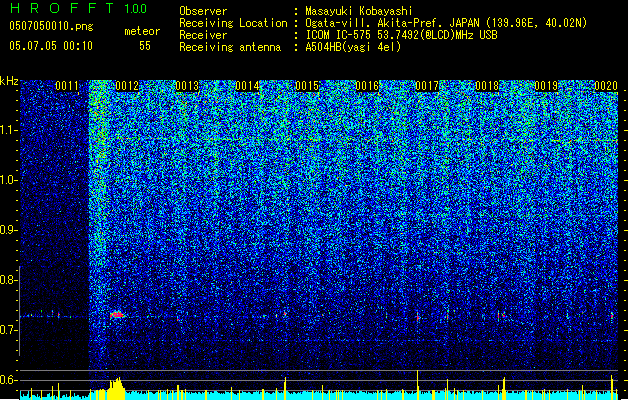Click the Observer label
Viewport: 629px width, 400px height.
(x=203, y=11)
